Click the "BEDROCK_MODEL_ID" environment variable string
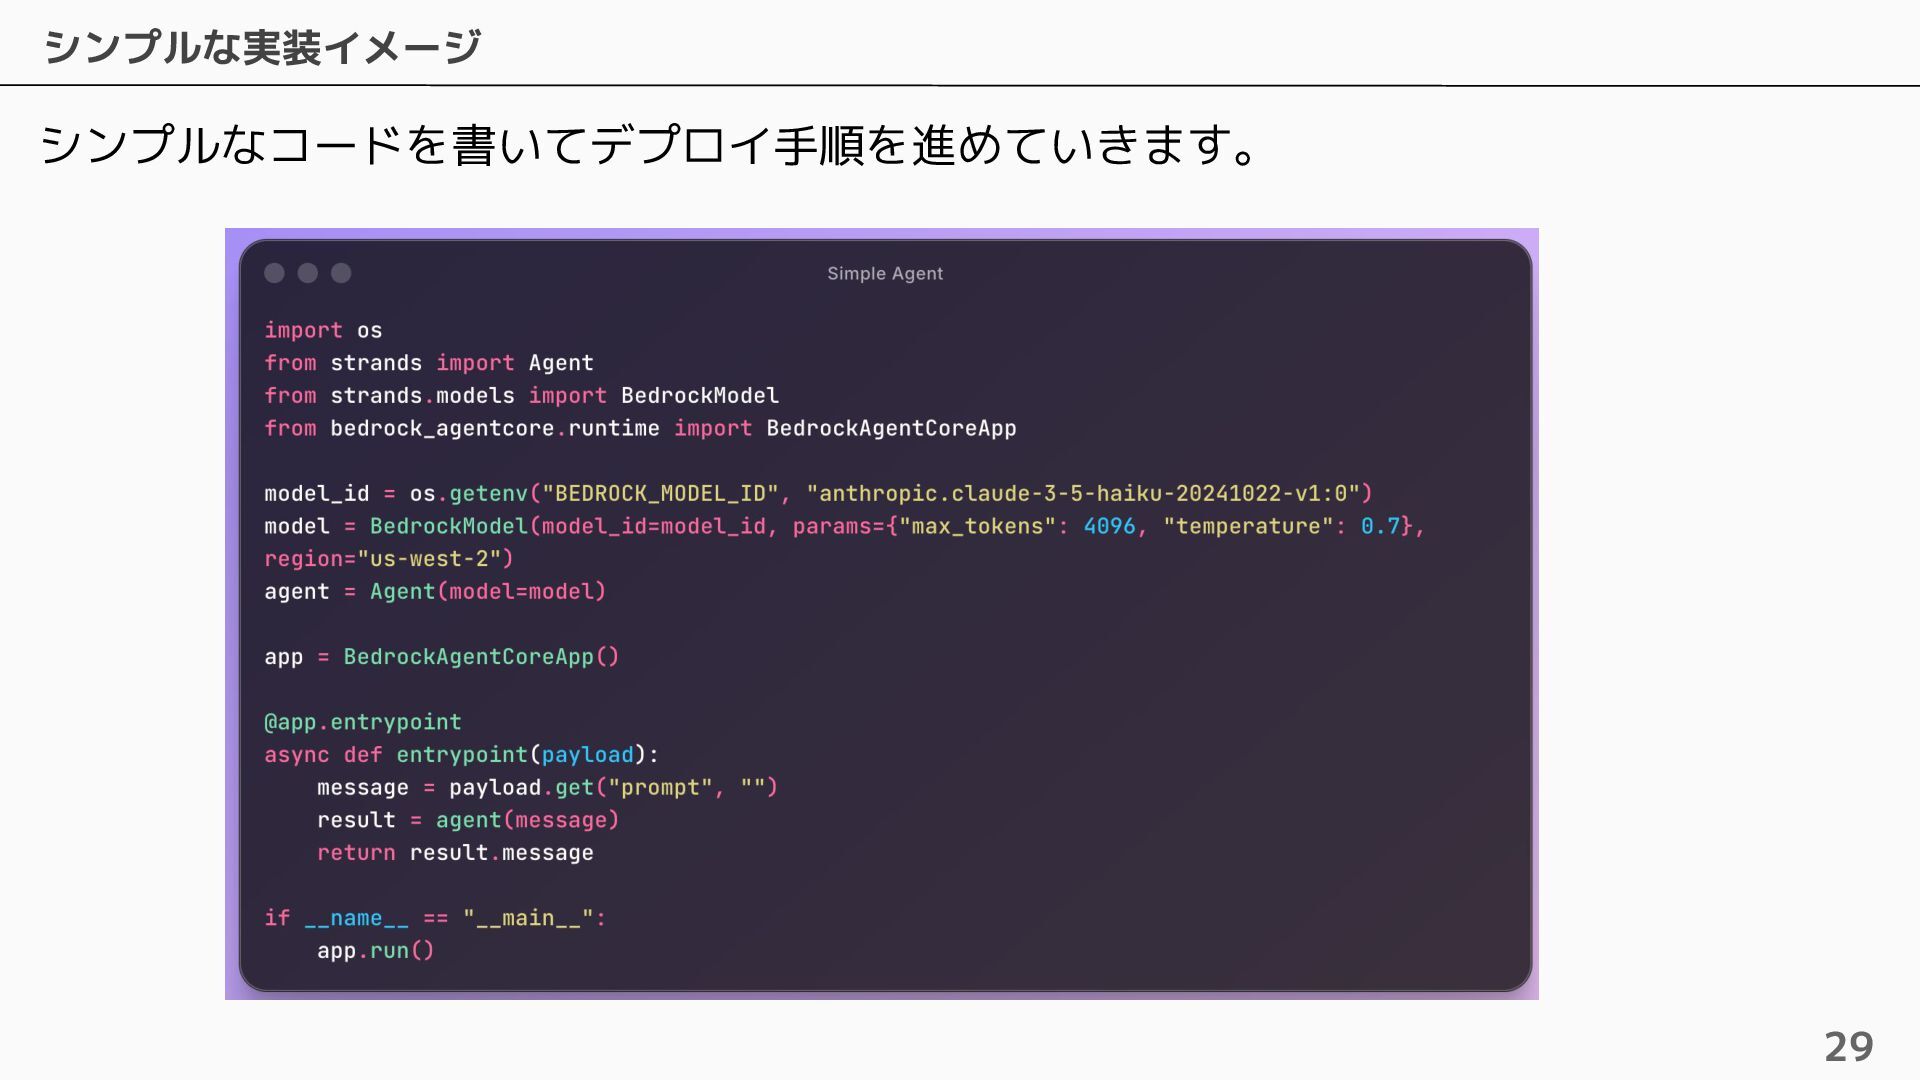 tap(660, 493)
